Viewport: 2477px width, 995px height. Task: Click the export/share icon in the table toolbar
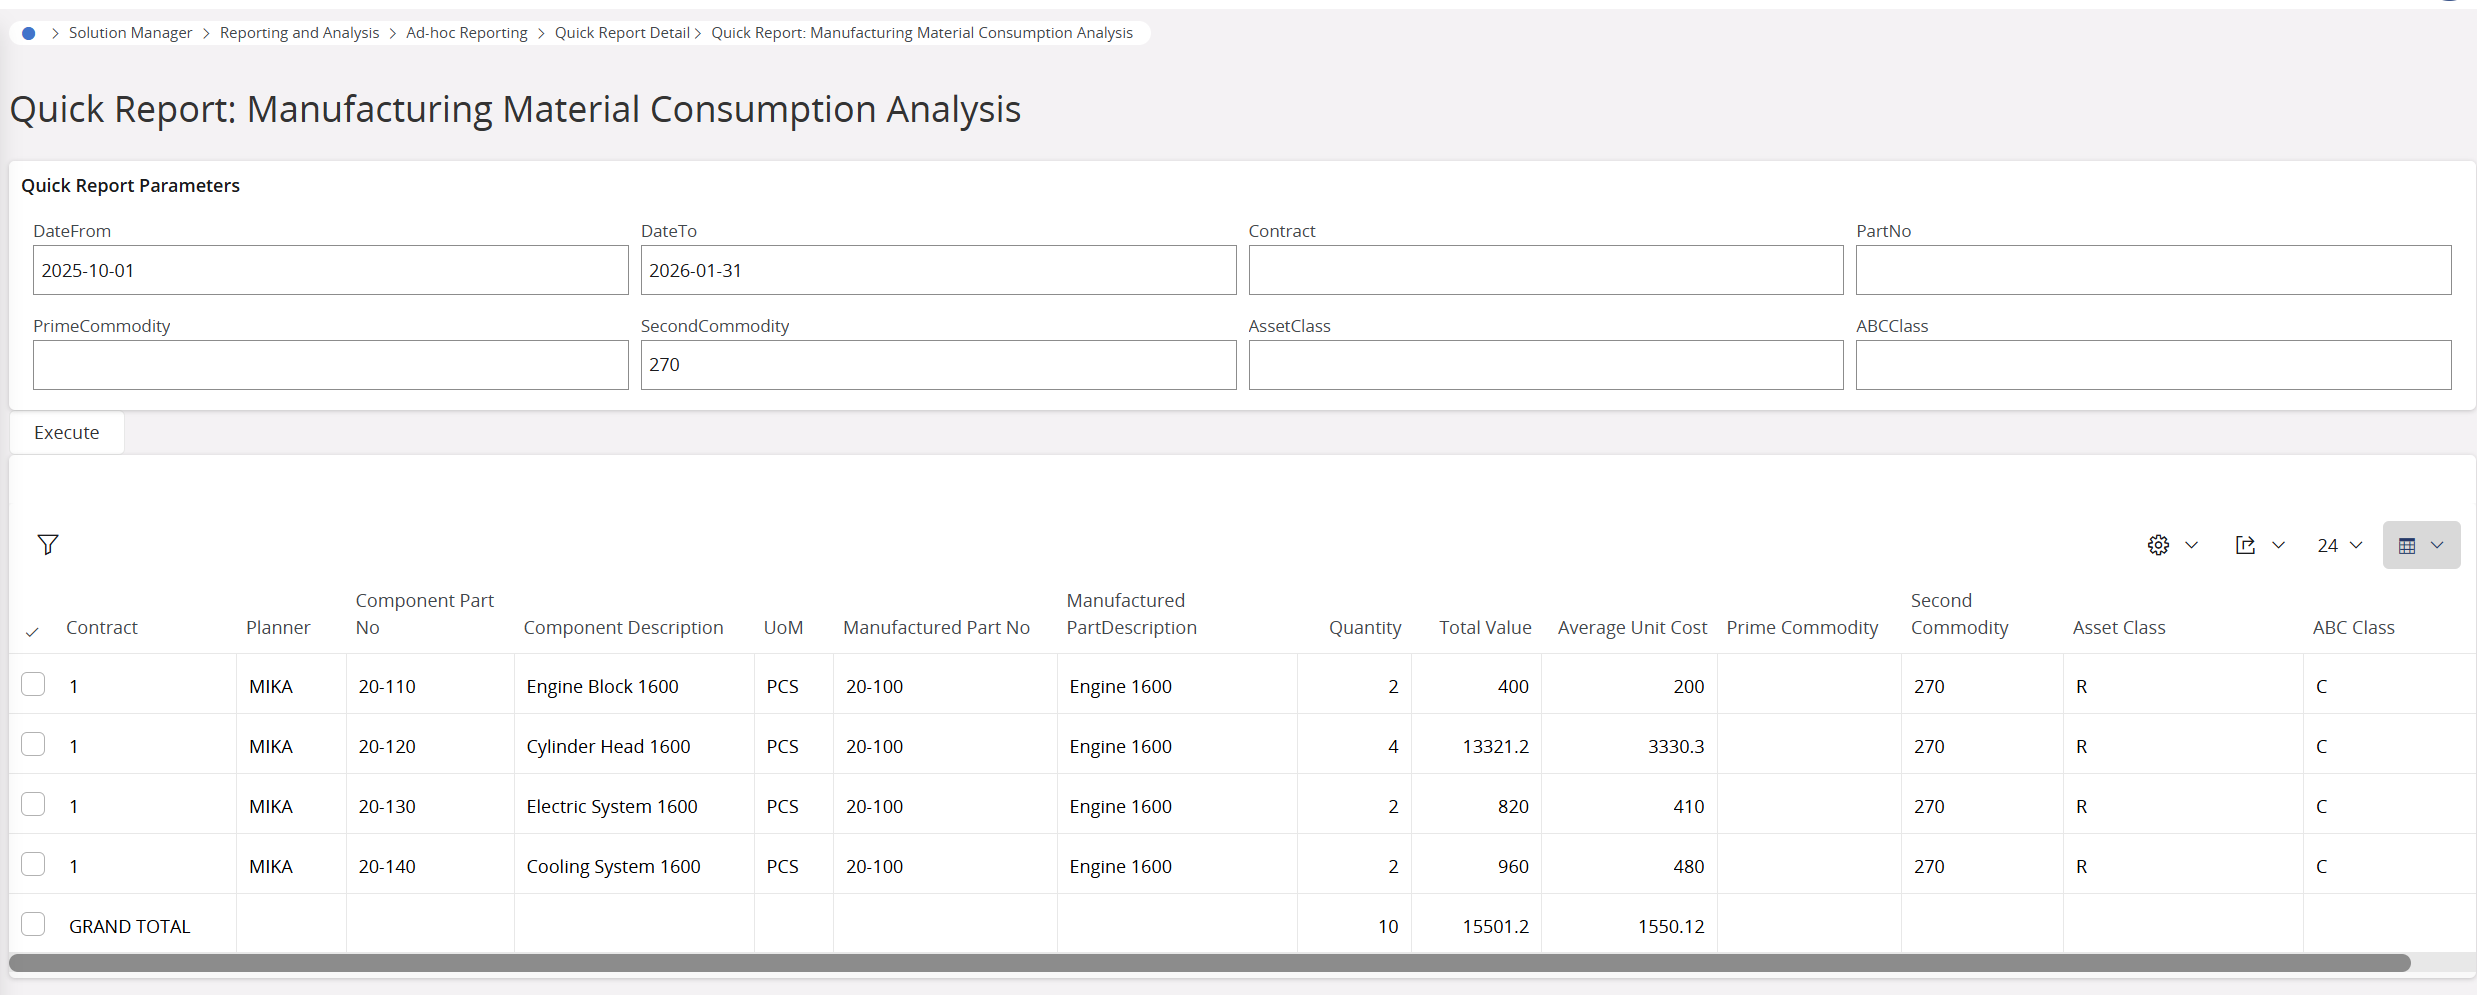pos(2246,545)
